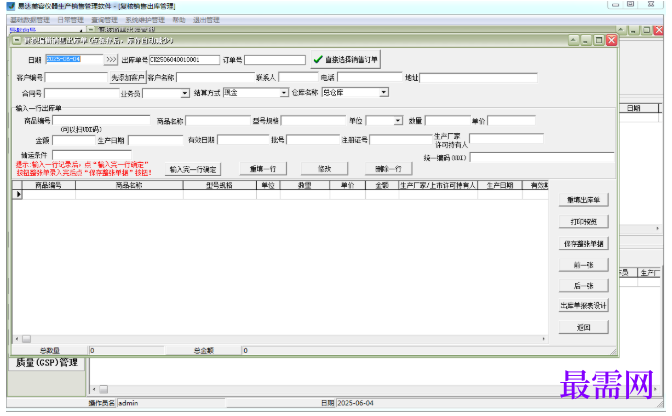This screenshot has width=672, height=416.
Task: Focus the 储运条件 input field
Action: (92, 155)
